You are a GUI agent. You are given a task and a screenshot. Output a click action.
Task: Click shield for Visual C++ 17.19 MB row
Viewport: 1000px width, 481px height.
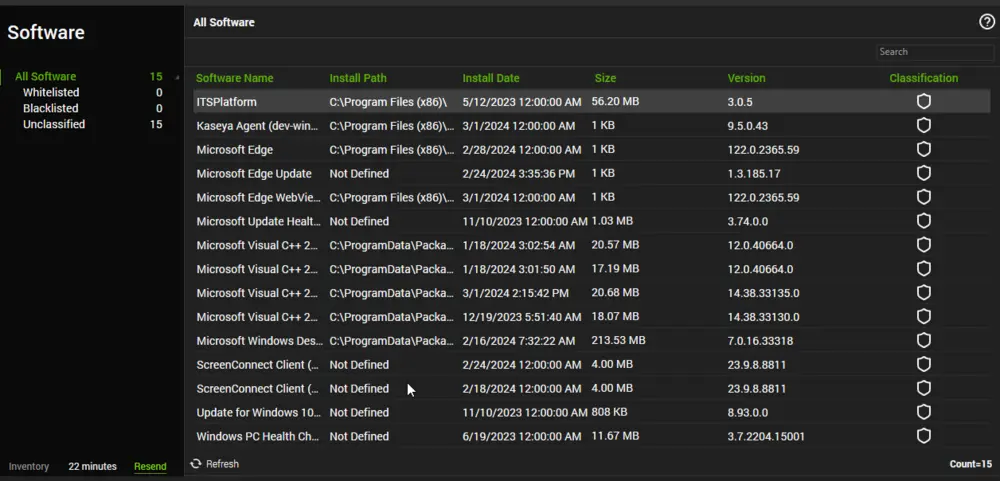(923, 269)
